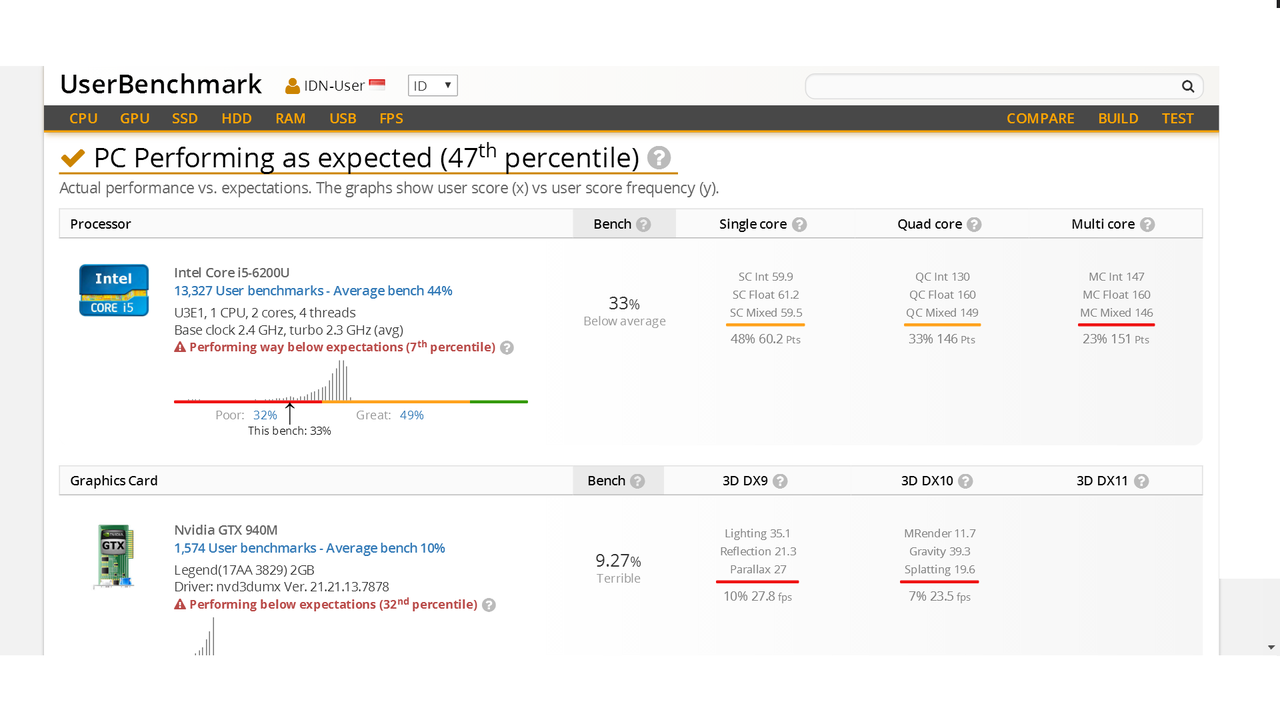The height and width of the screenshot is (720, 1280).
Task: Click Intel Core i5-6200U name
Action: point(232,273)
